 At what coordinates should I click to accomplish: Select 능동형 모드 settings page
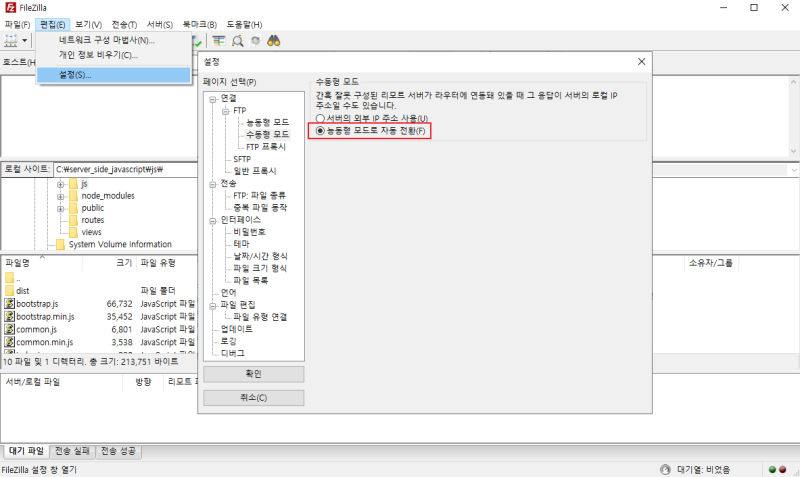click(x=267, y=122)
